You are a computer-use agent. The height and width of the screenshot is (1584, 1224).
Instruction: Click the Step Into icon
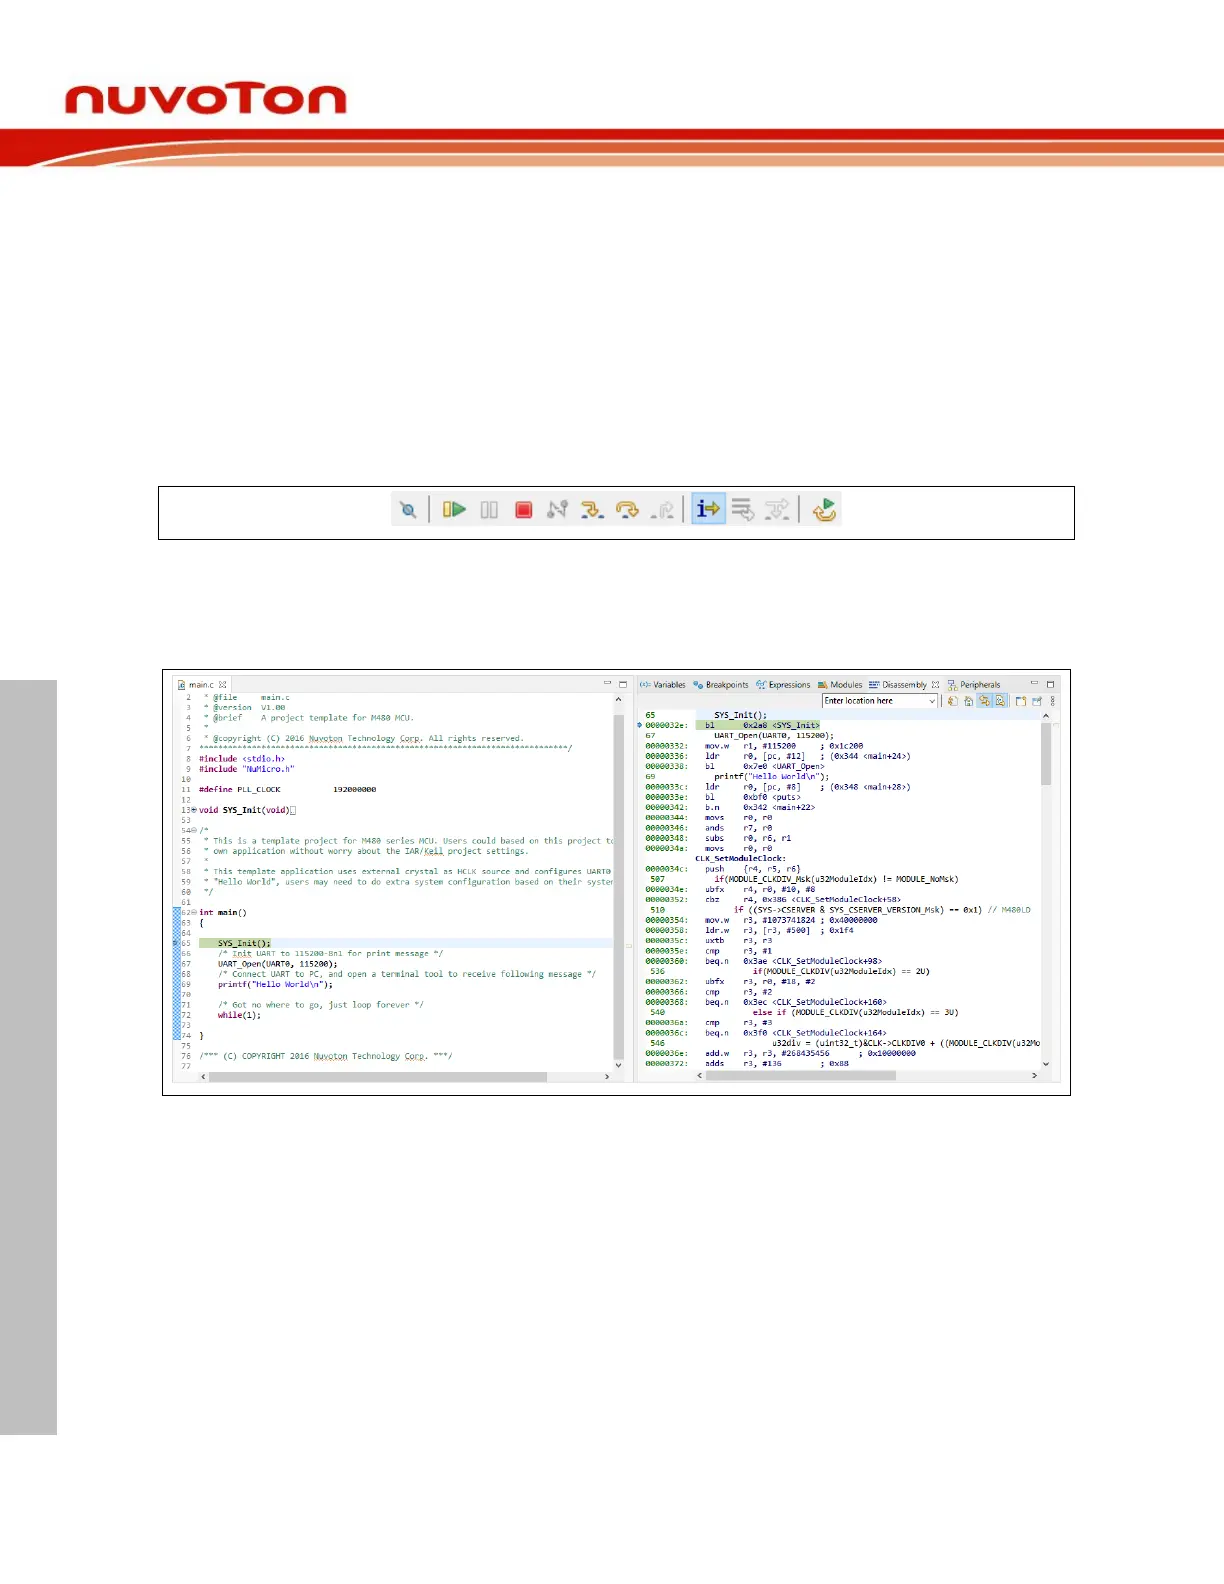592,510
